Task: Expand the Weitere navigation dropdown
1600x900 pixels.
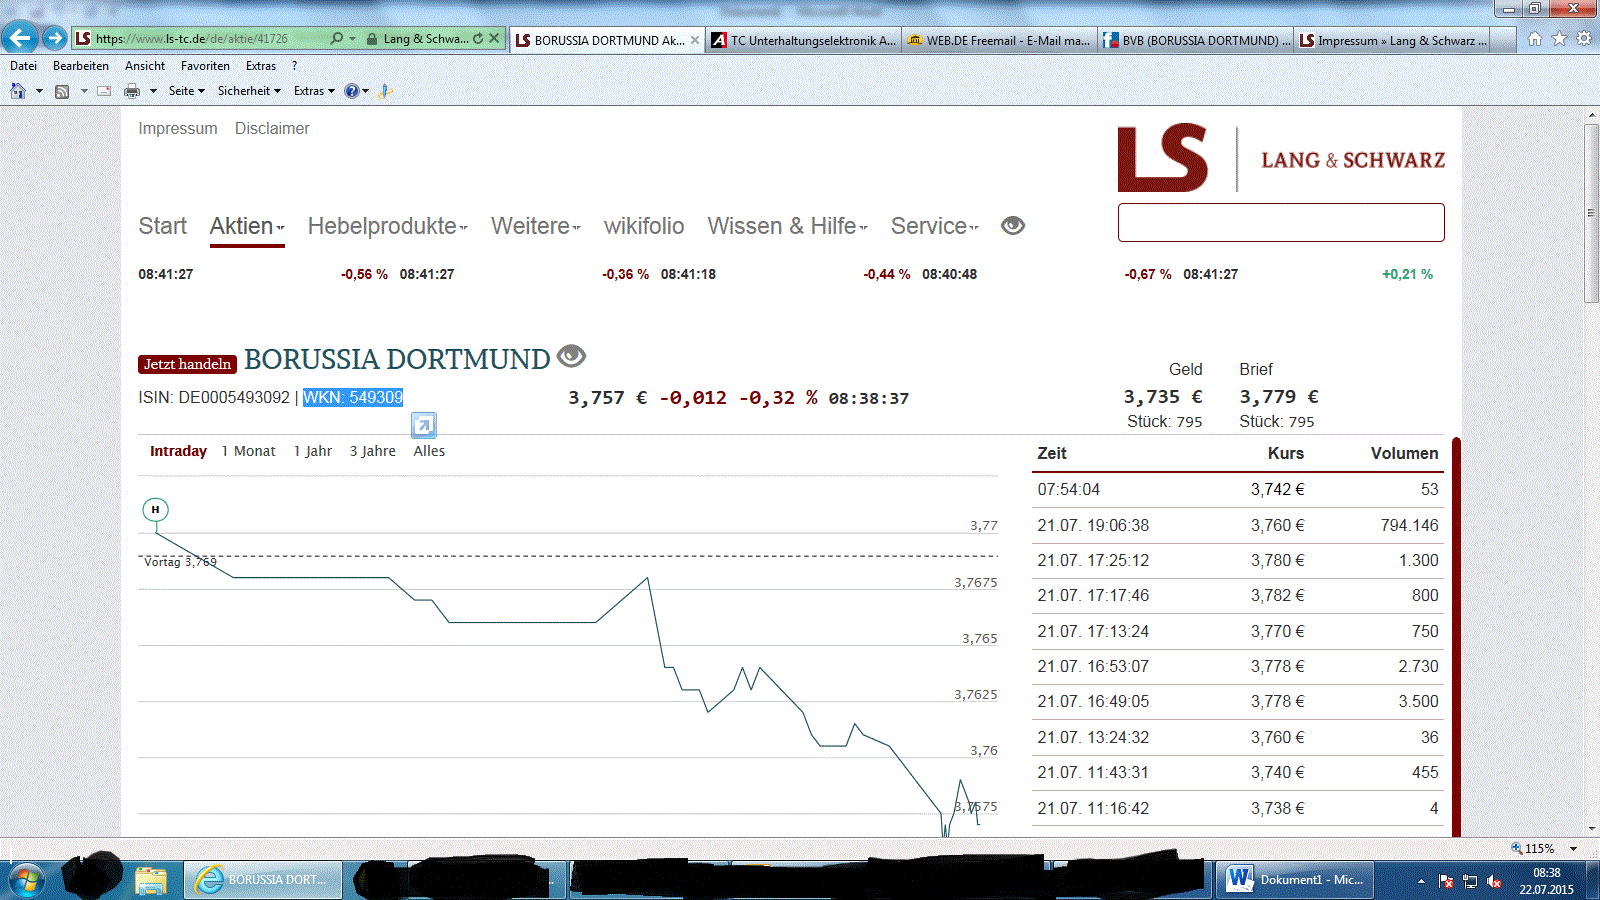Action: pyautogui.click(x=536, y=226)
